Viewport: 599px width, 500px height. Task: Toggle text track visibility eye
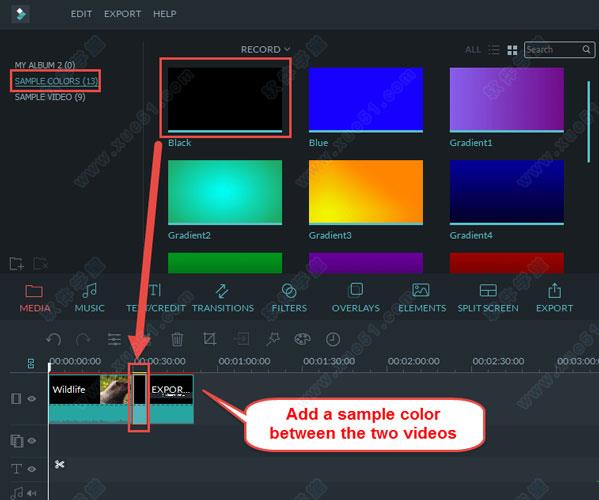coord(32,469)
